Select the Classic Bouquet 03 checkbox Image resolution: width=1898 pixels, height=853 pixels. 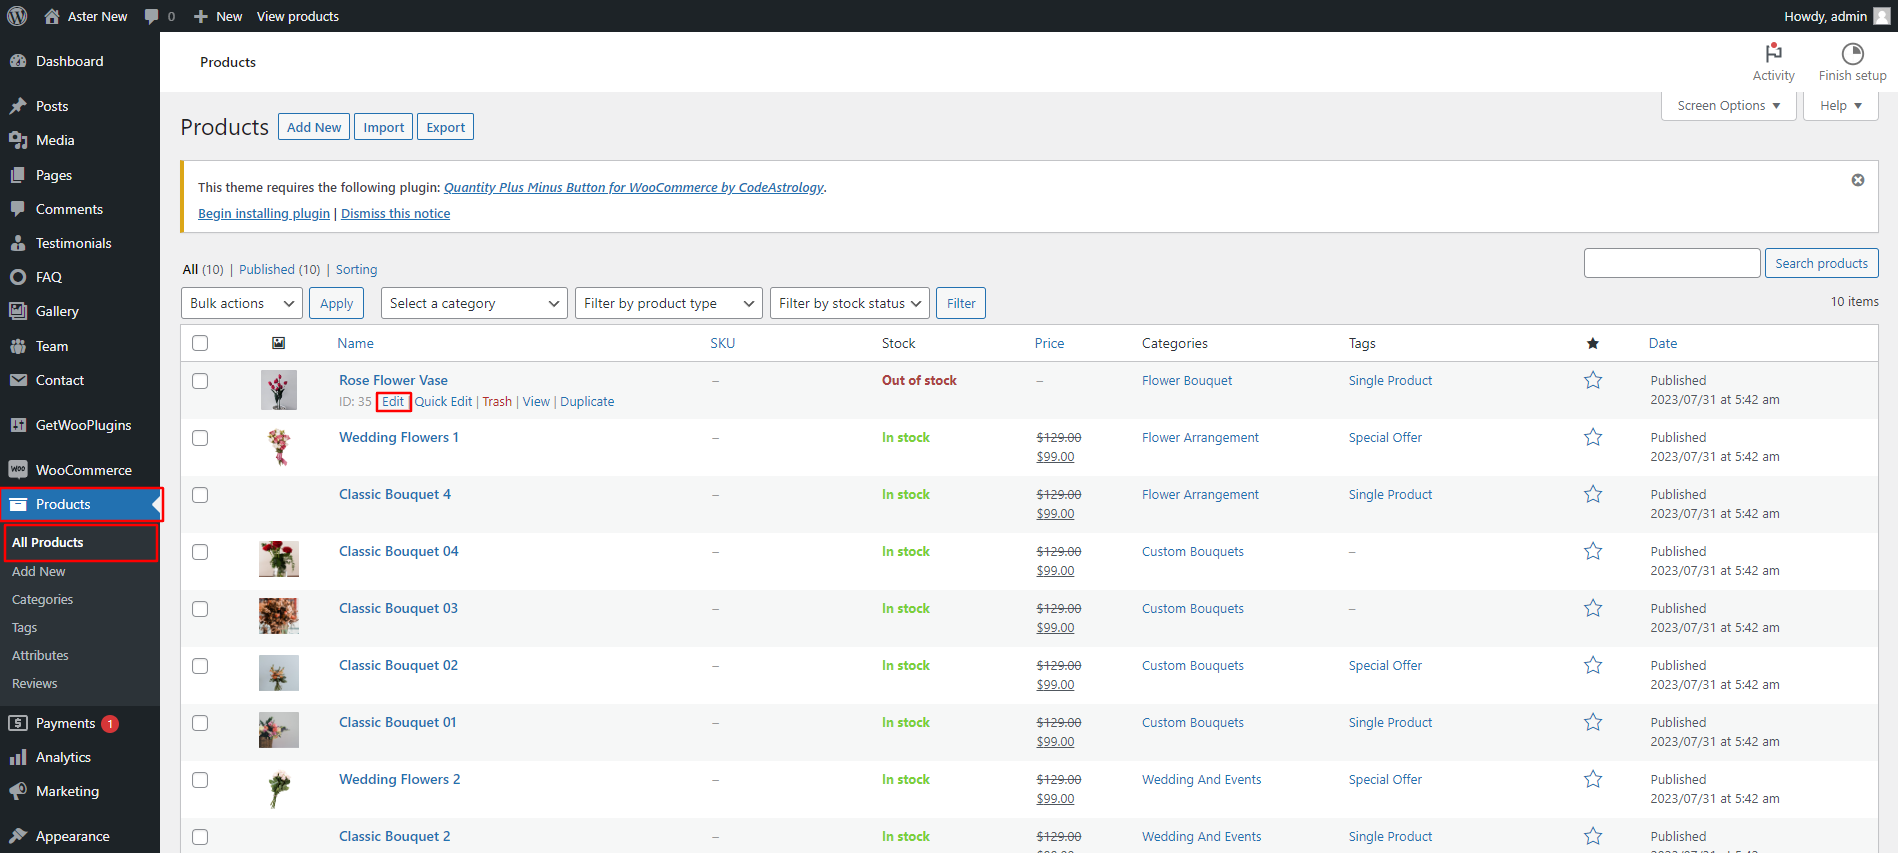[200, 609]
